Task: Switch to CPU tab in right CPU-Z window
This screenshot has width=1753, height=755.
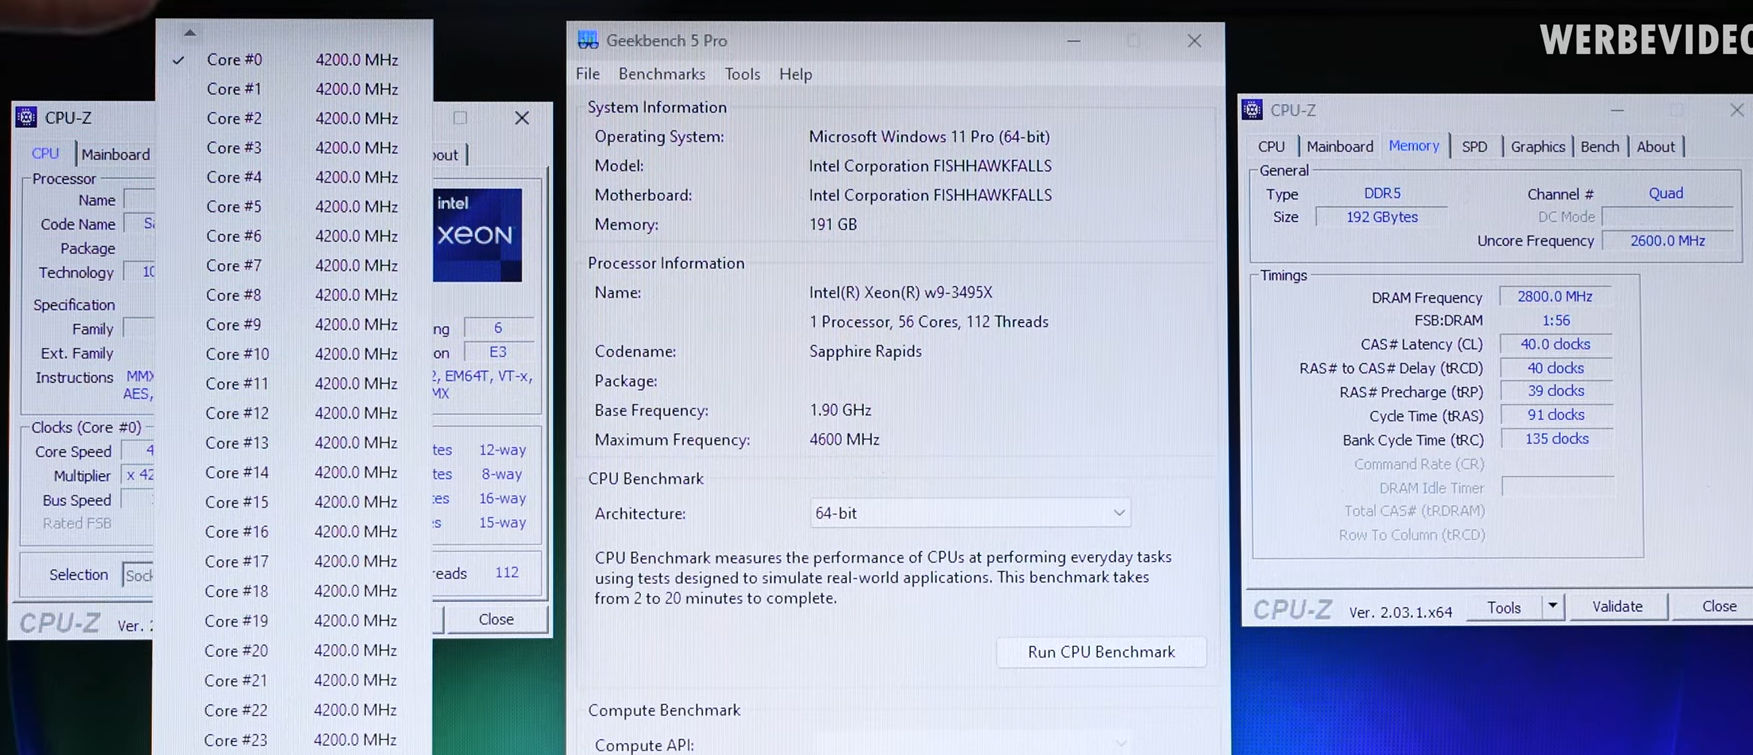Action: click(x=1271, y=147)
